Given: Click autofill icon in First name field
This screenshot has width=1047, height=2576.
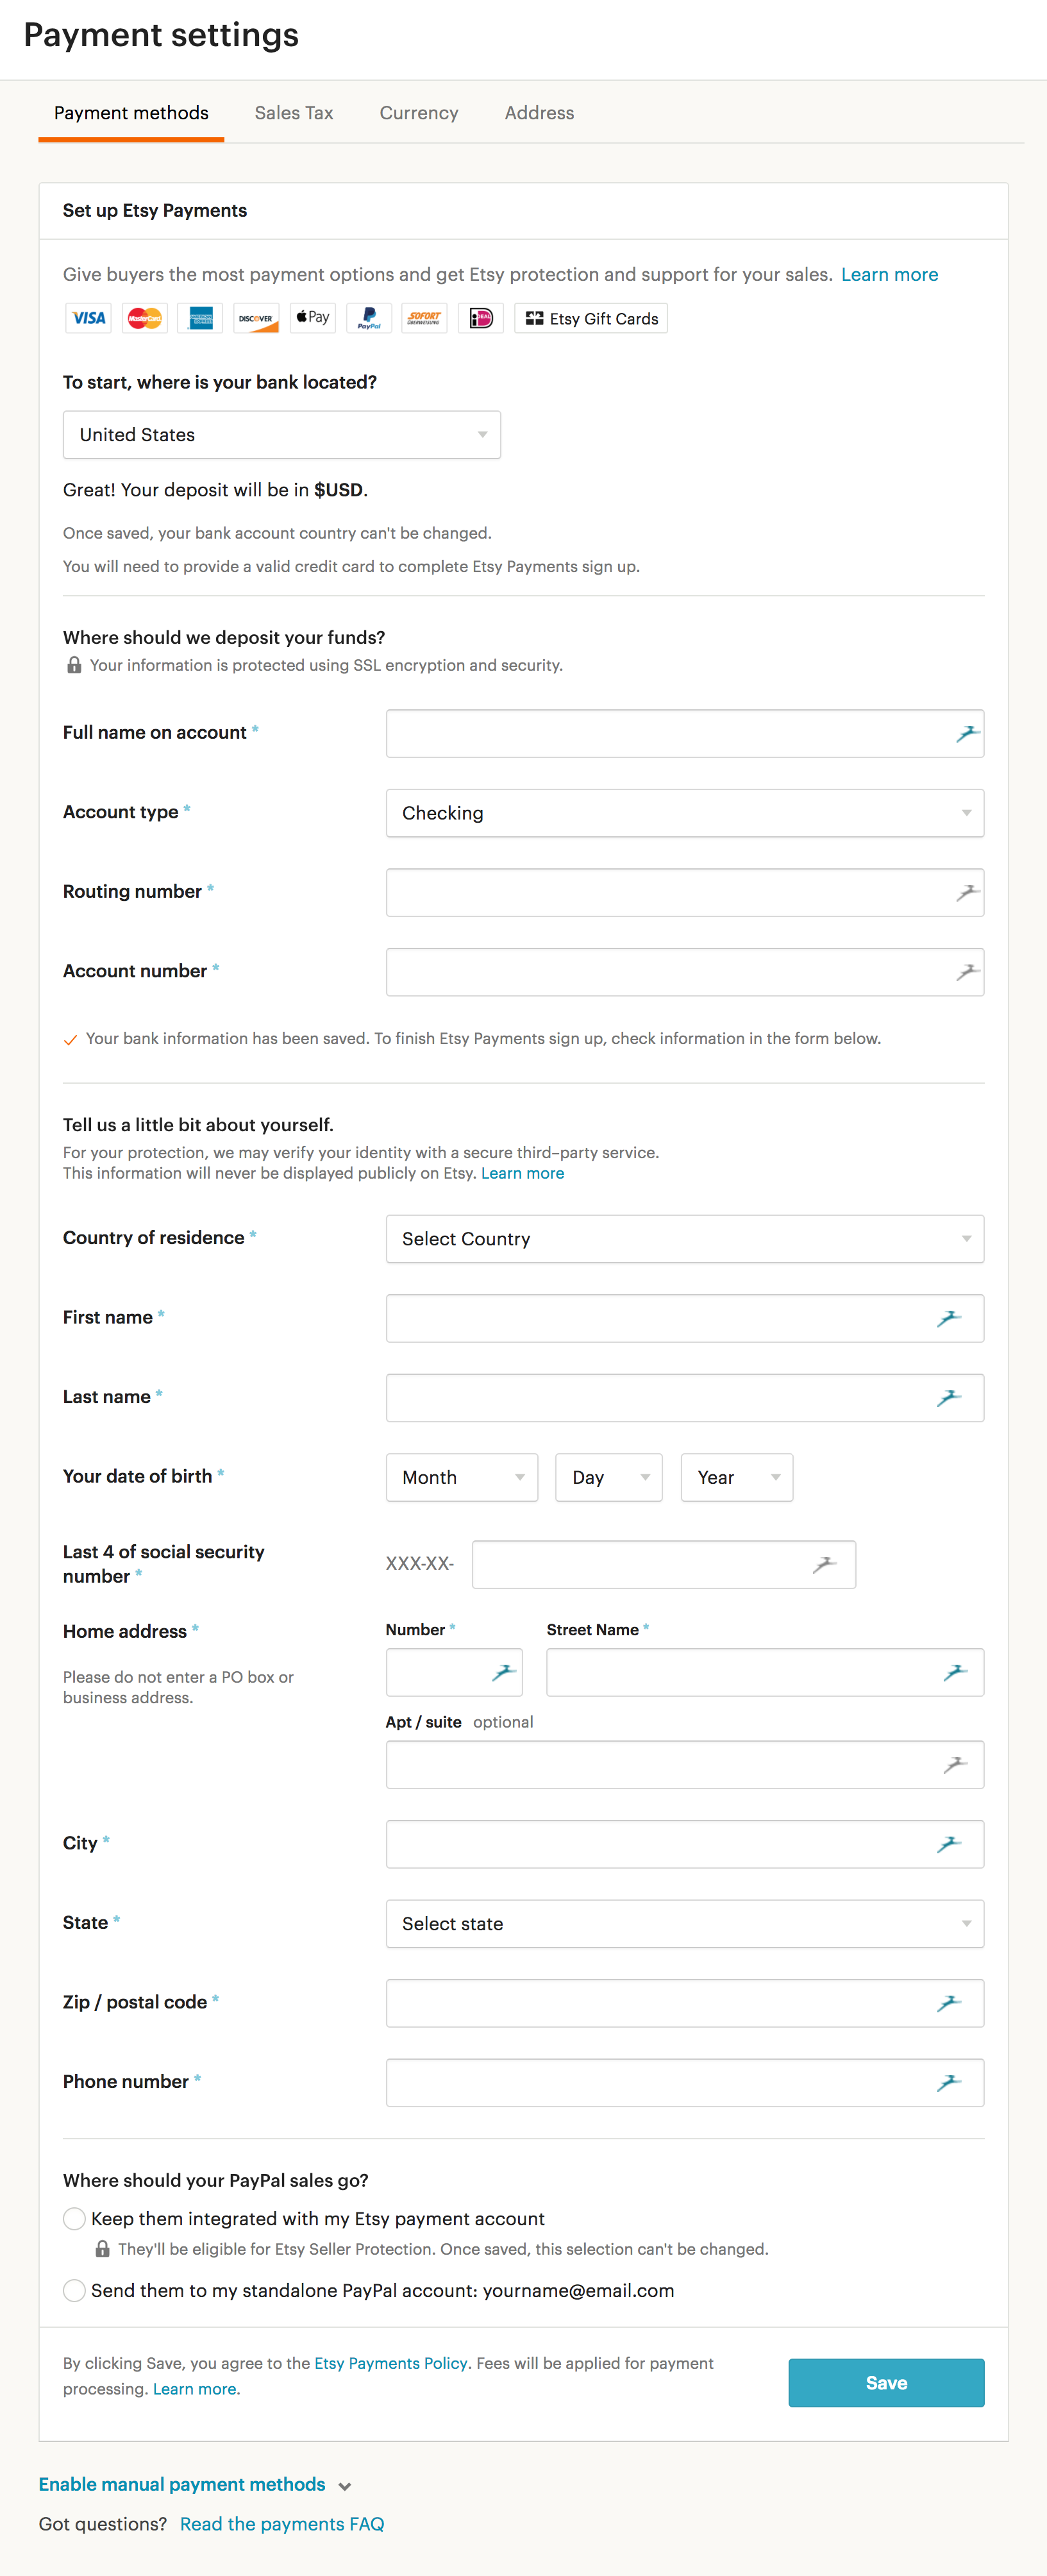Looking at the screenshot, I should click(x=948, y=1319).
